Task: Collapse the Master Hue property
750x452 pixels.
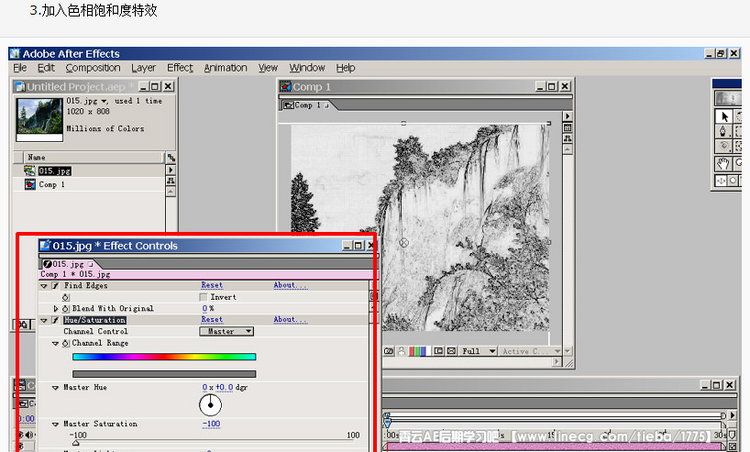Action: point(55,387)
